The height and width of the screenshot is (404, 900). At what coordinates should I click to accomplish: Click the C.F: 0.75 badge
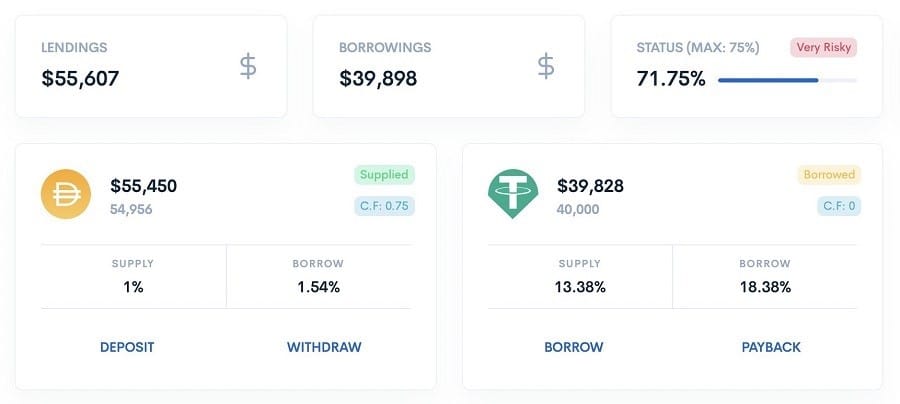click(x=384, y=206)
